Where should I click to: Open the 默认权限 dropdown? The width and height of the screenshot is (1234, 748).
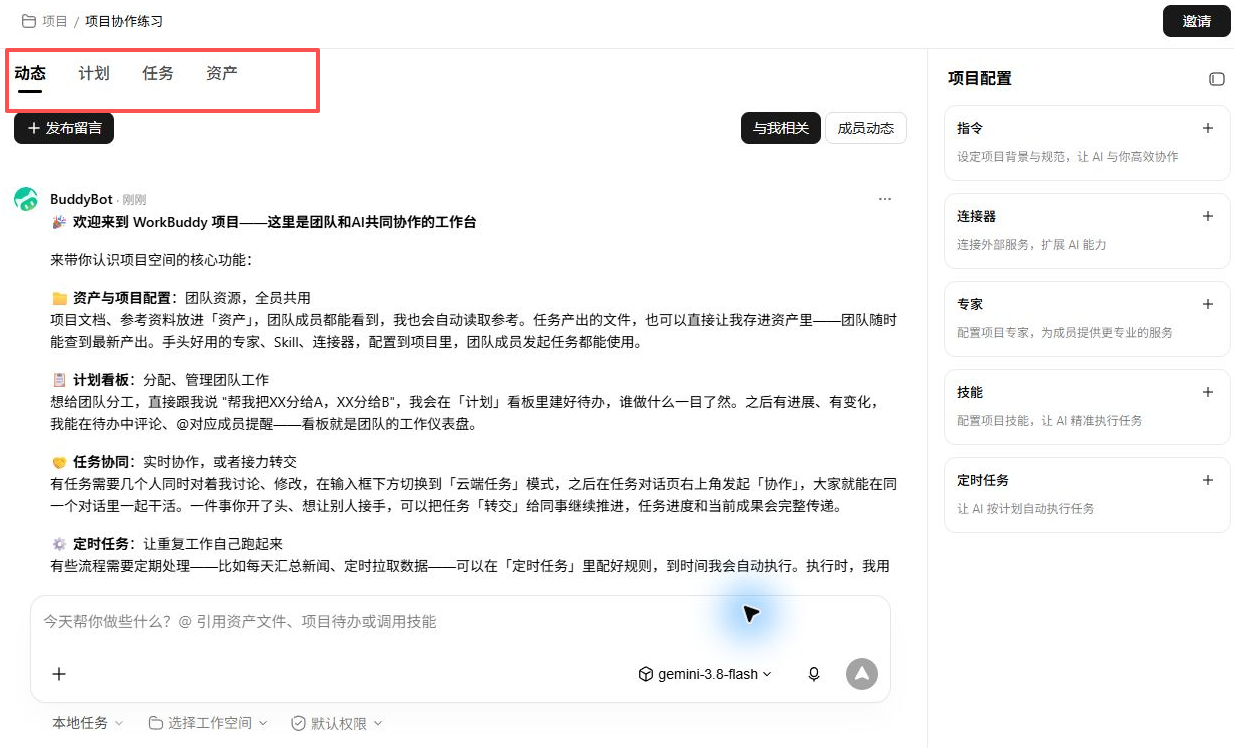point(337,723)
